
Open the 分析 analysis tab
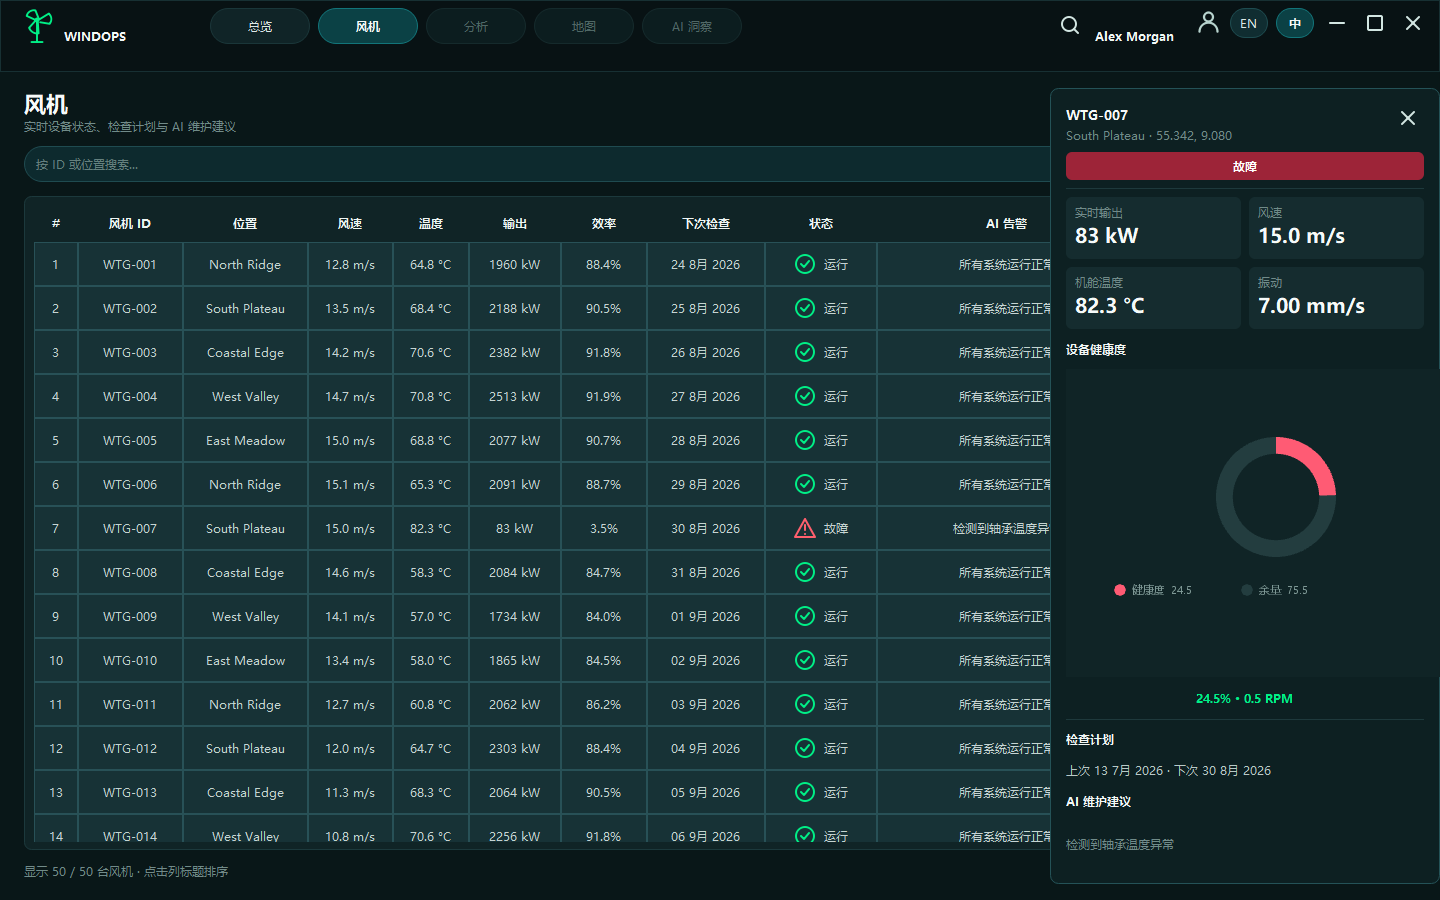(x=476, y=26)
